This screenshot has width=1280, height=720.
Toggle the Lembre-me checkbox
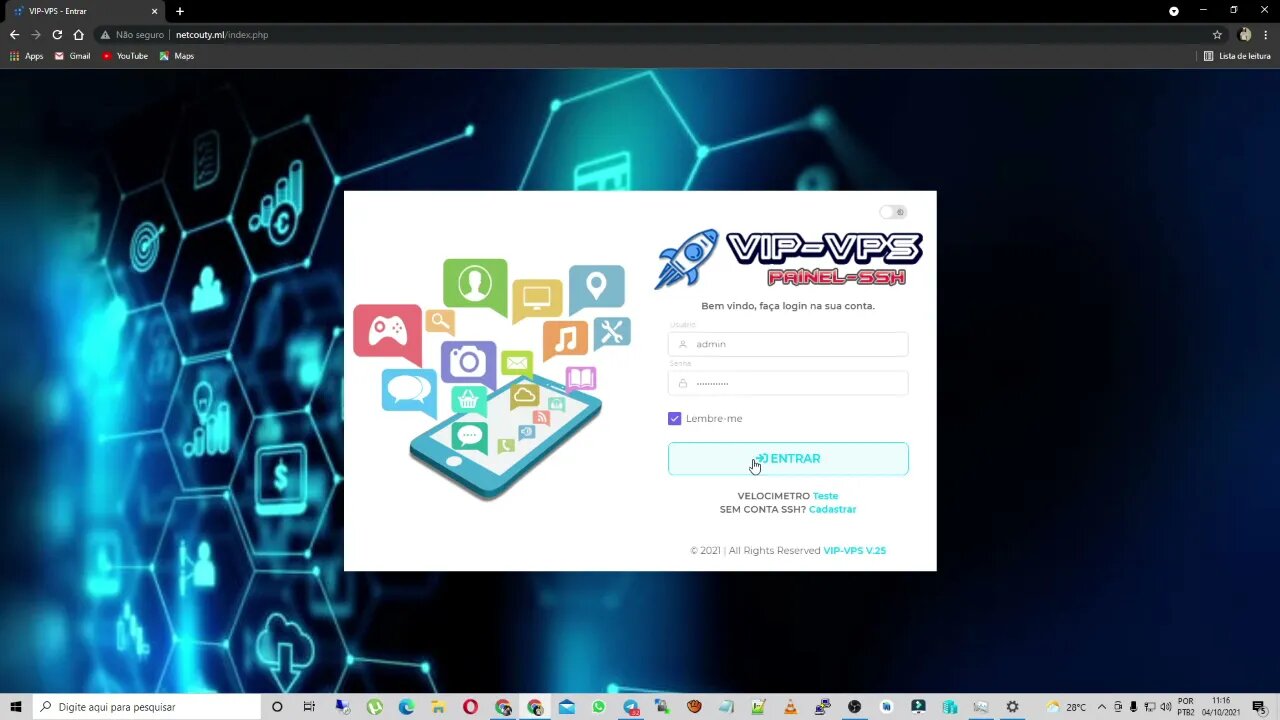pyautogui.click(x=674, y=418)
